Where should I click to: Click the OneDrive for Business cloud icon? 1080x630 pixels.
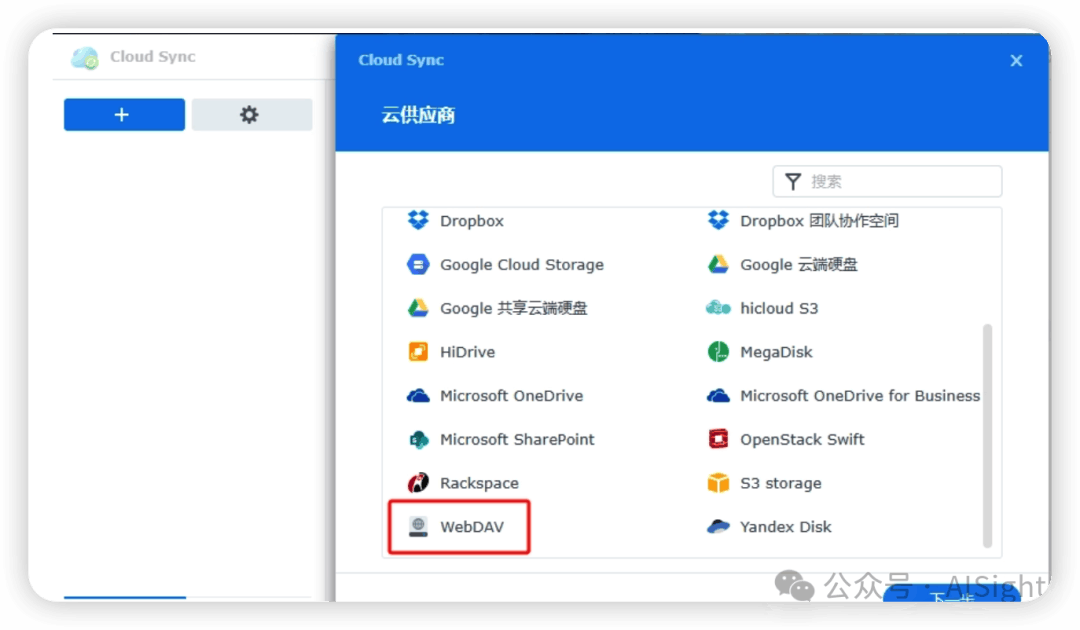click(718, 396)
